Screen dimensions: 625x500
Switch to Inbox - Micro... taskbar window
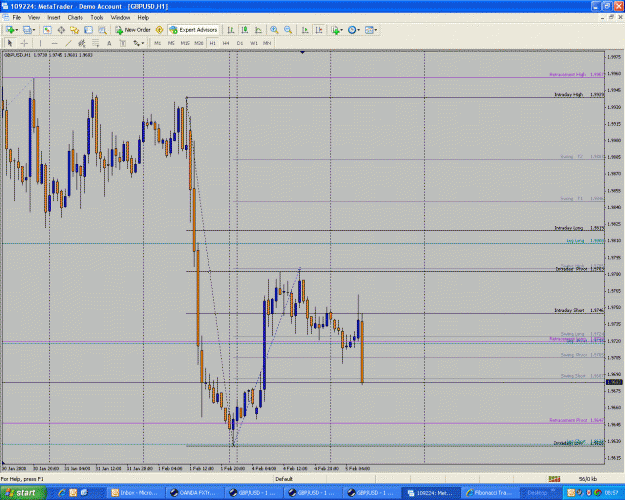[x=135, y=493]
